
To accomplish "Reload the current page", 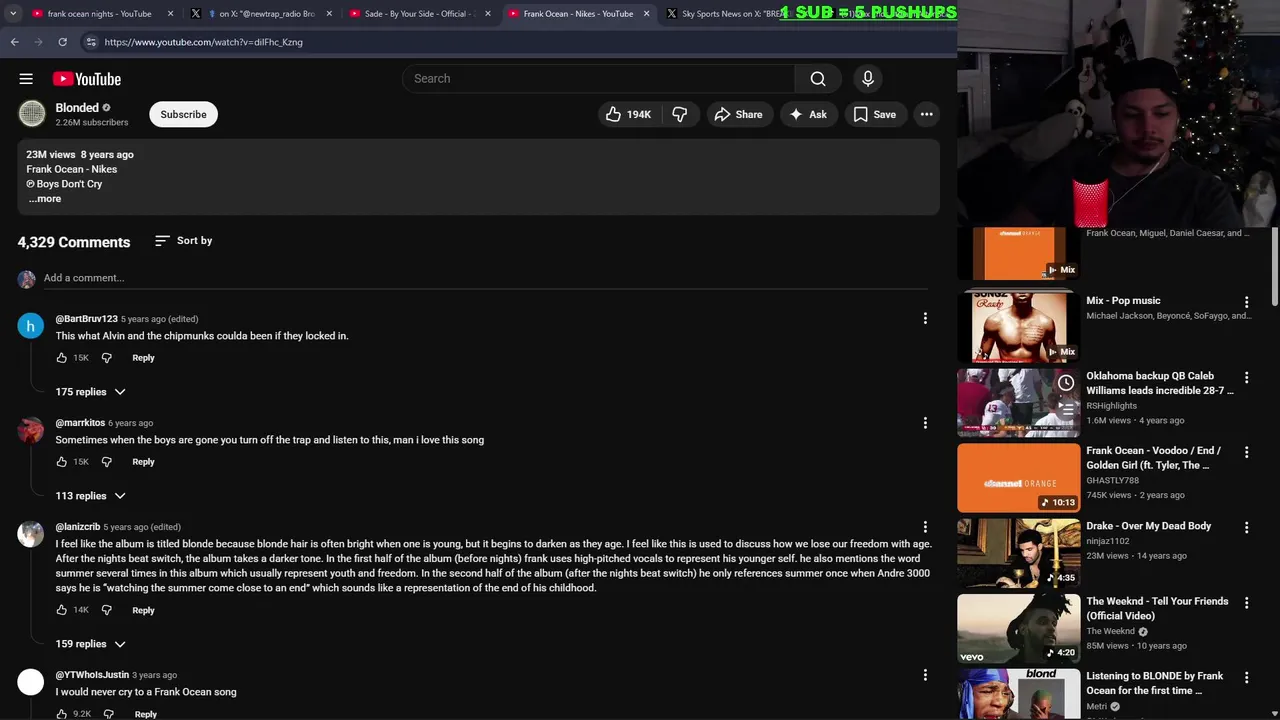I will (62, 42).
